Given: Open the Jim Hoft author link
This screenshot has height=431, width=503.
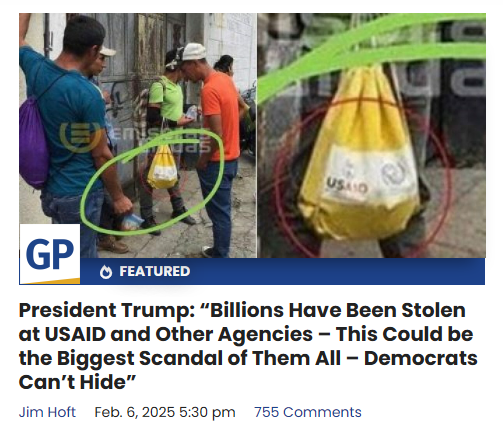Looking at the screenshot, I should 47,412.
